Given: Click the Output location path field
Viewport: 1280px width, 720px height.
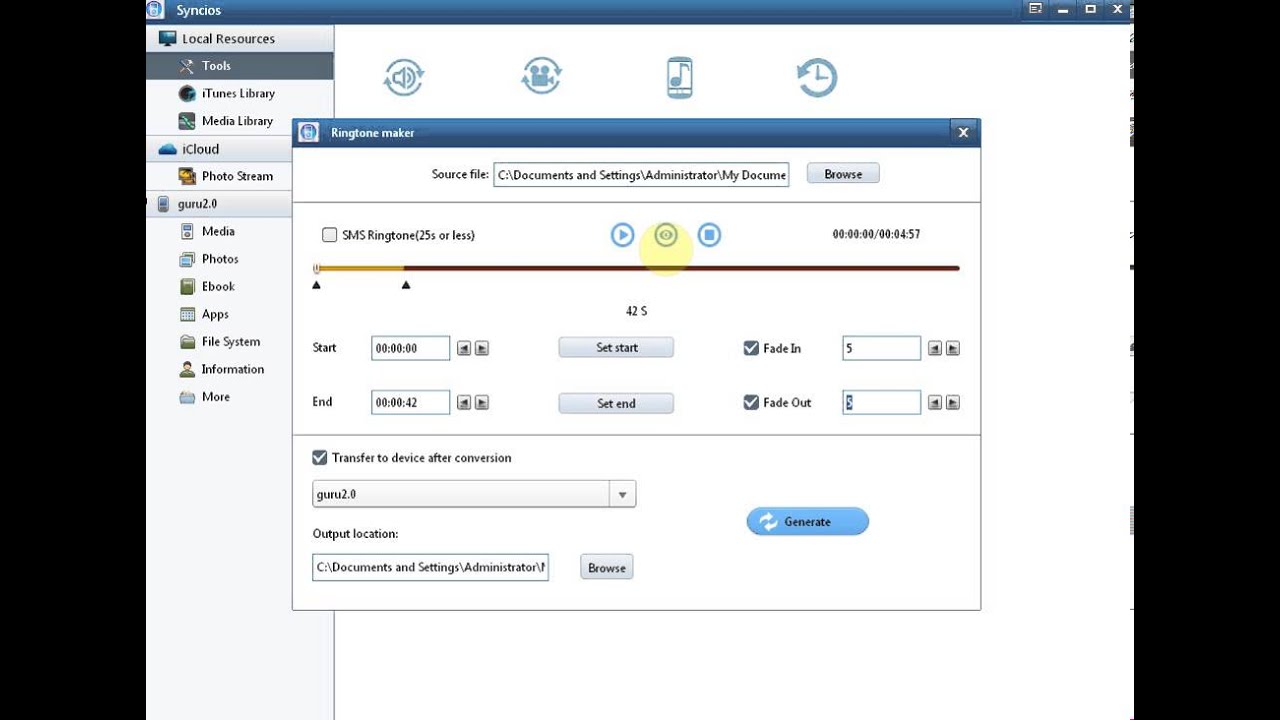Looking at the screenshot, I should coord(430,567).
